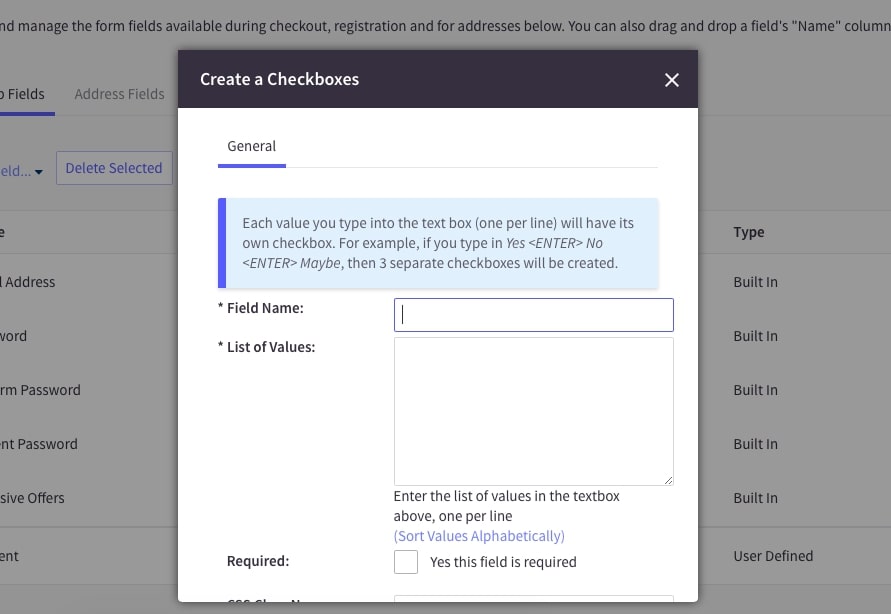Viewport: 891px width, 614px height.
Task: Select the Confirm Password row name
Action: [40, 390]
